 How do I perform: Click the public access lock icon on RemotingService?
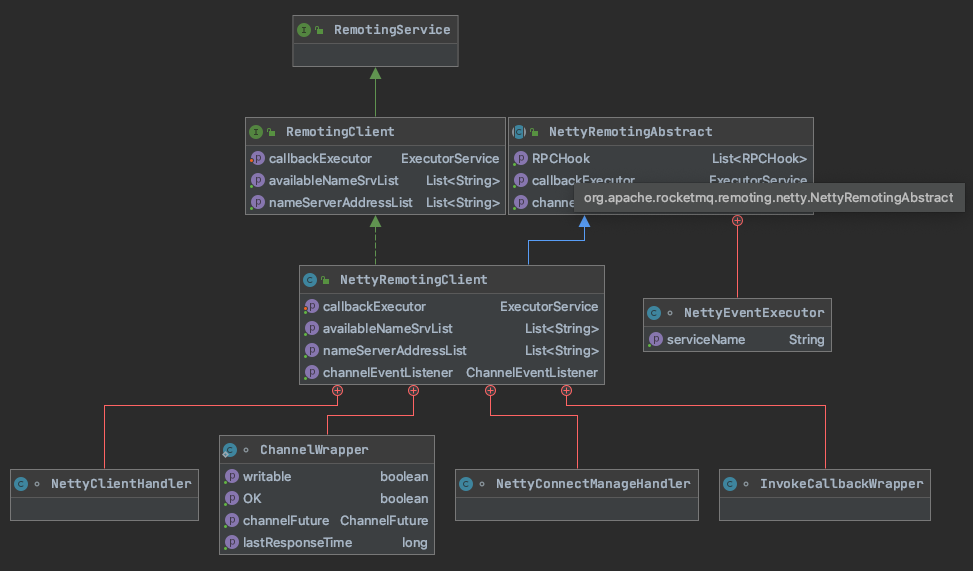click(319, 30)
